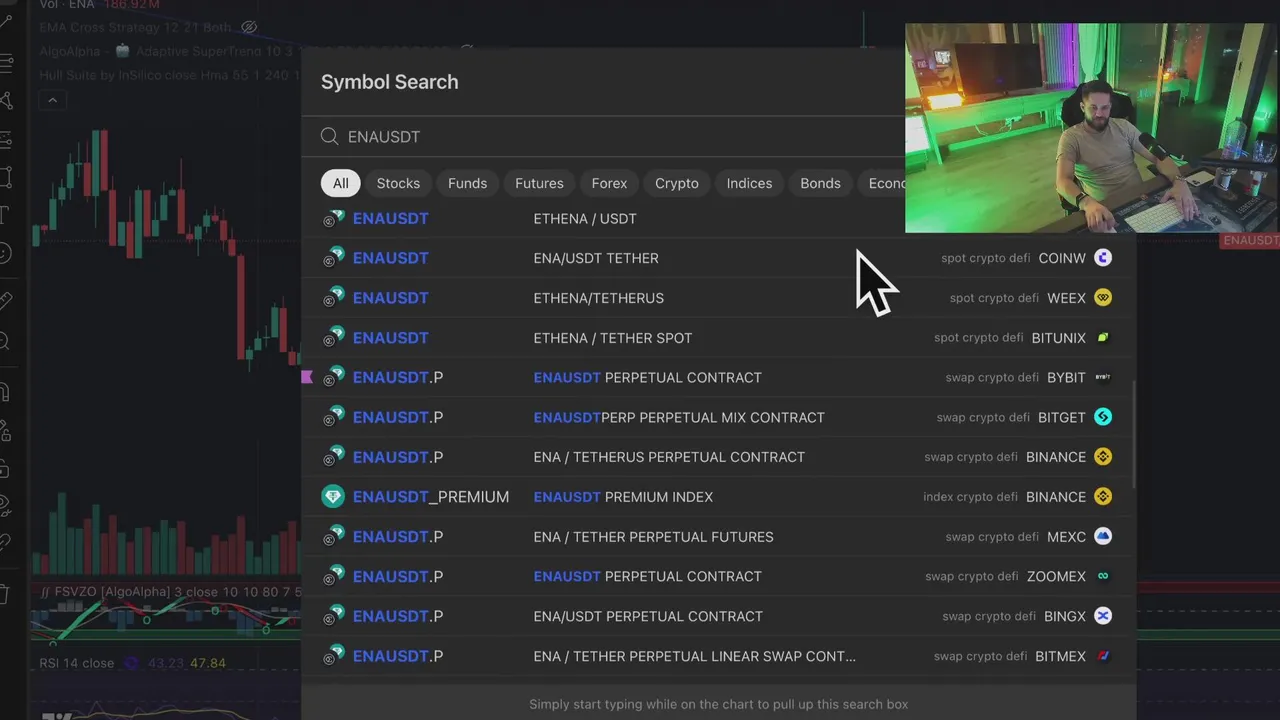Toggle the eye icon for EMA Cross Strategy
The width and height of the screenshot is (1280, 720).
(249, 27)
